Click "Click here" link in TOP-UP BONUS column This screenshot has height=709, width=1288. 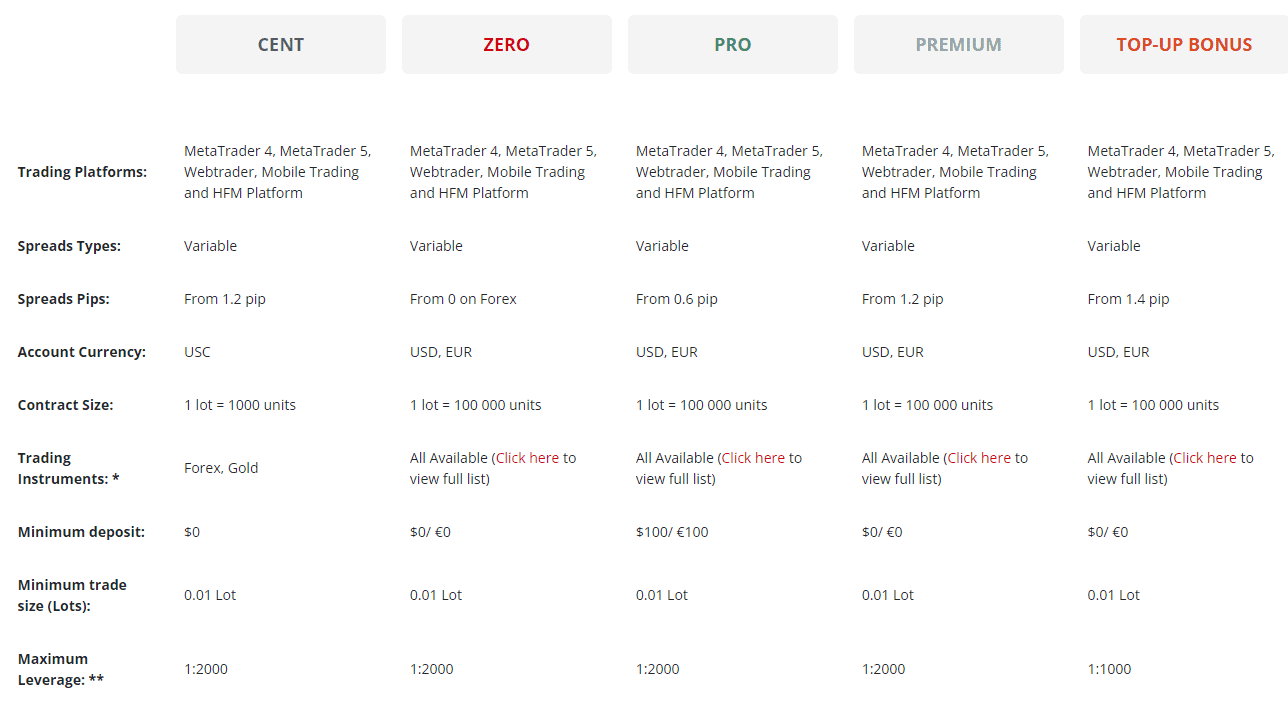click(1205, 458)
